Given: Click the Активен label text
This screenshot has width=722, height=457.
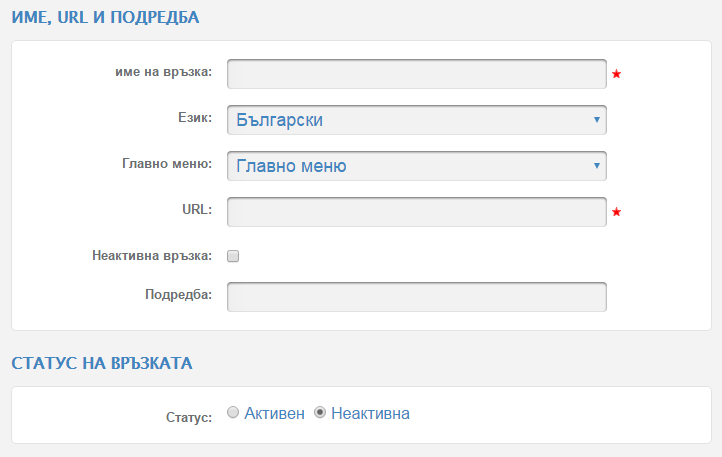Looking at the screenshot, I should pyautogui.click(x=274, y=414).
